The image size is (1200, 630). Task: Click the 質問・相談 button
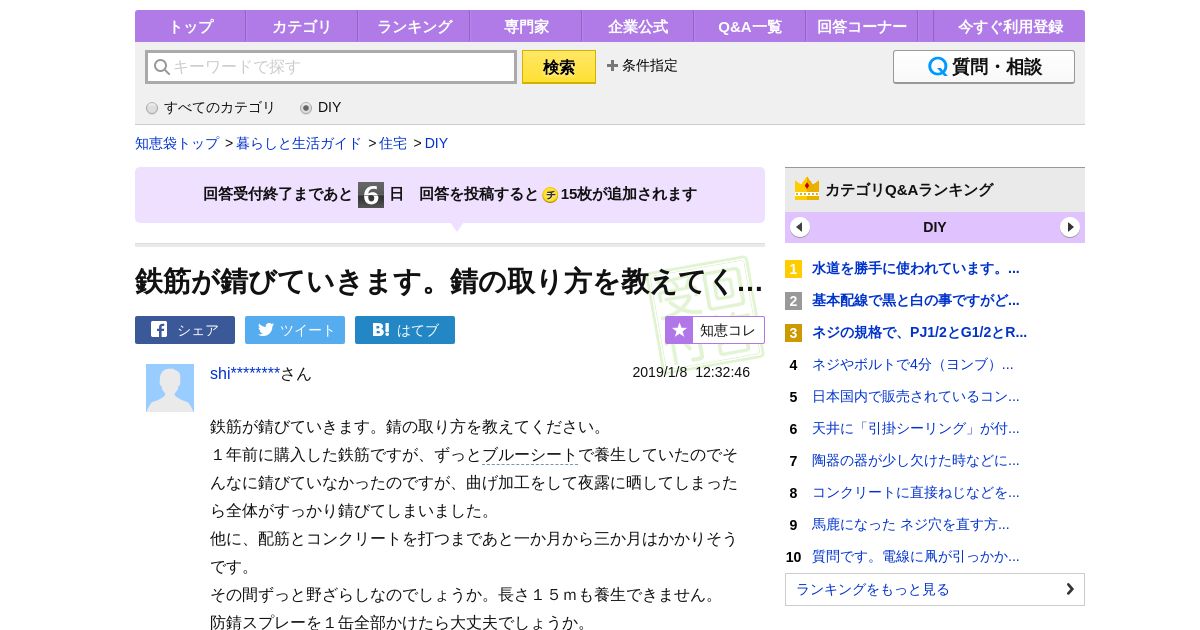point(984,67)
